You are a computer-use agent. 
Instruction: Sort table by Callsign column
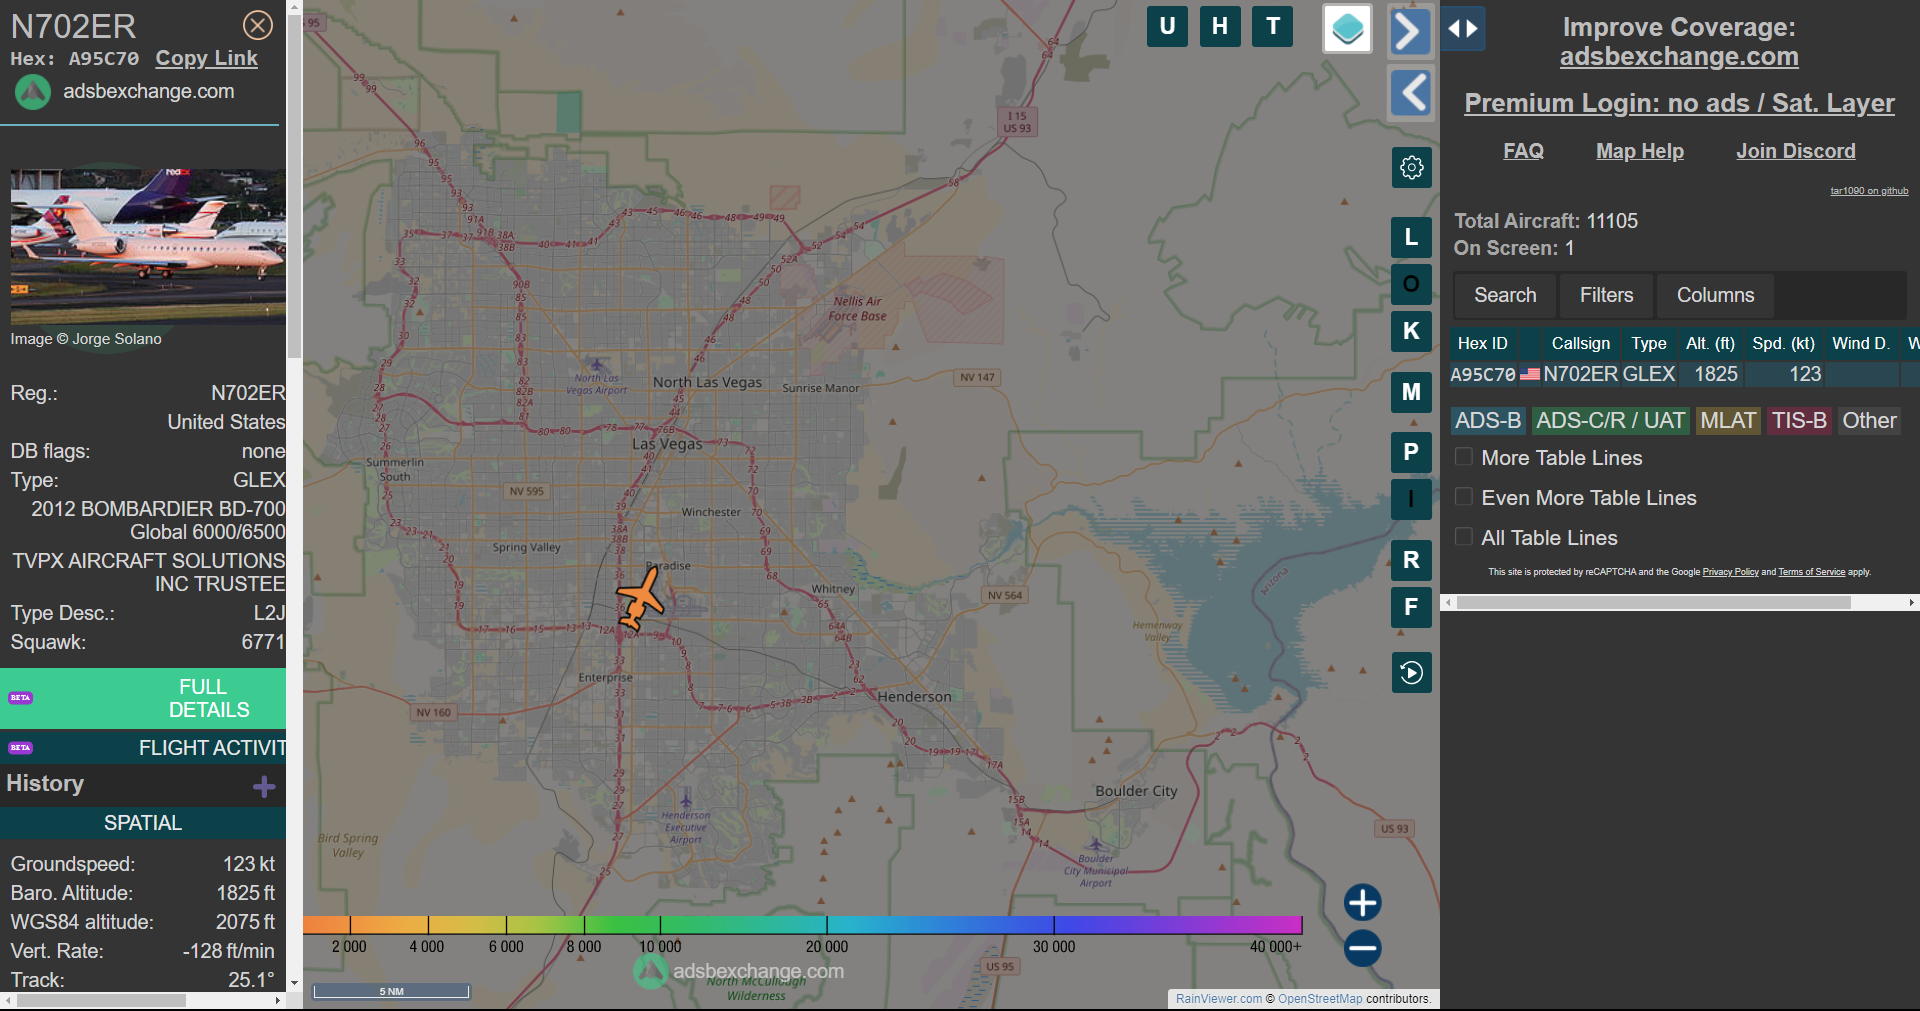click(x=1580, y=343)
